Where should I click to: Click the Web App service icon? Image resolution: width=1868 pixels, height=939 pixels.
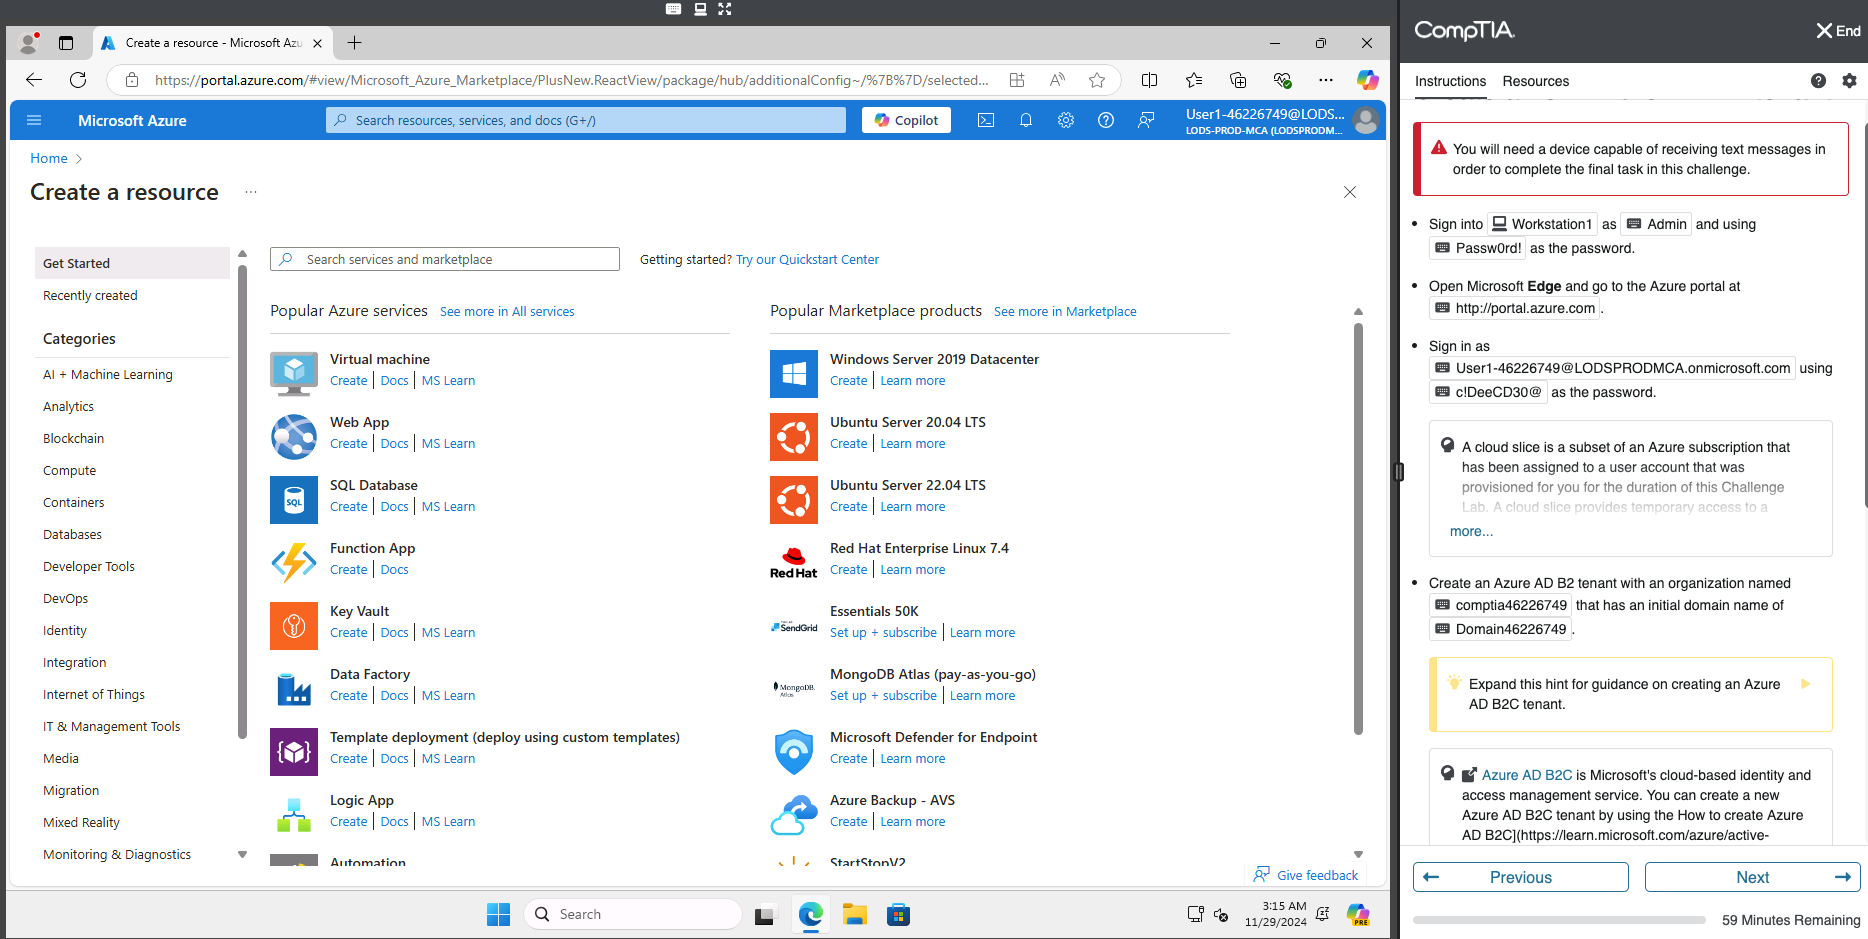[x=294, y=437]
